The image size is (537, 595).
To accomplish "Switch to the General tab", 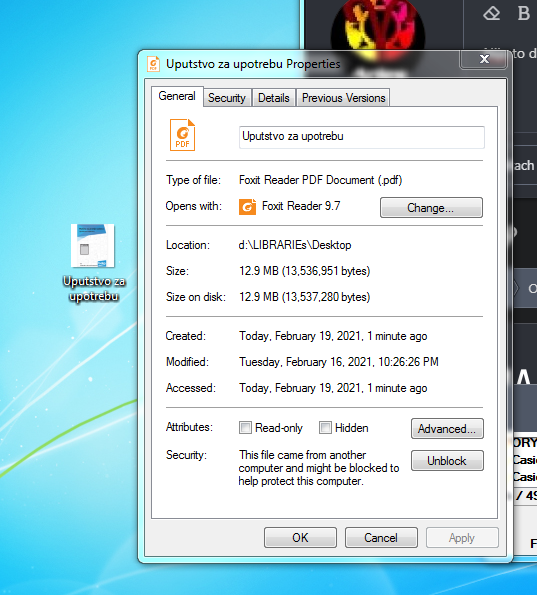I will click(x=177, y=96).
